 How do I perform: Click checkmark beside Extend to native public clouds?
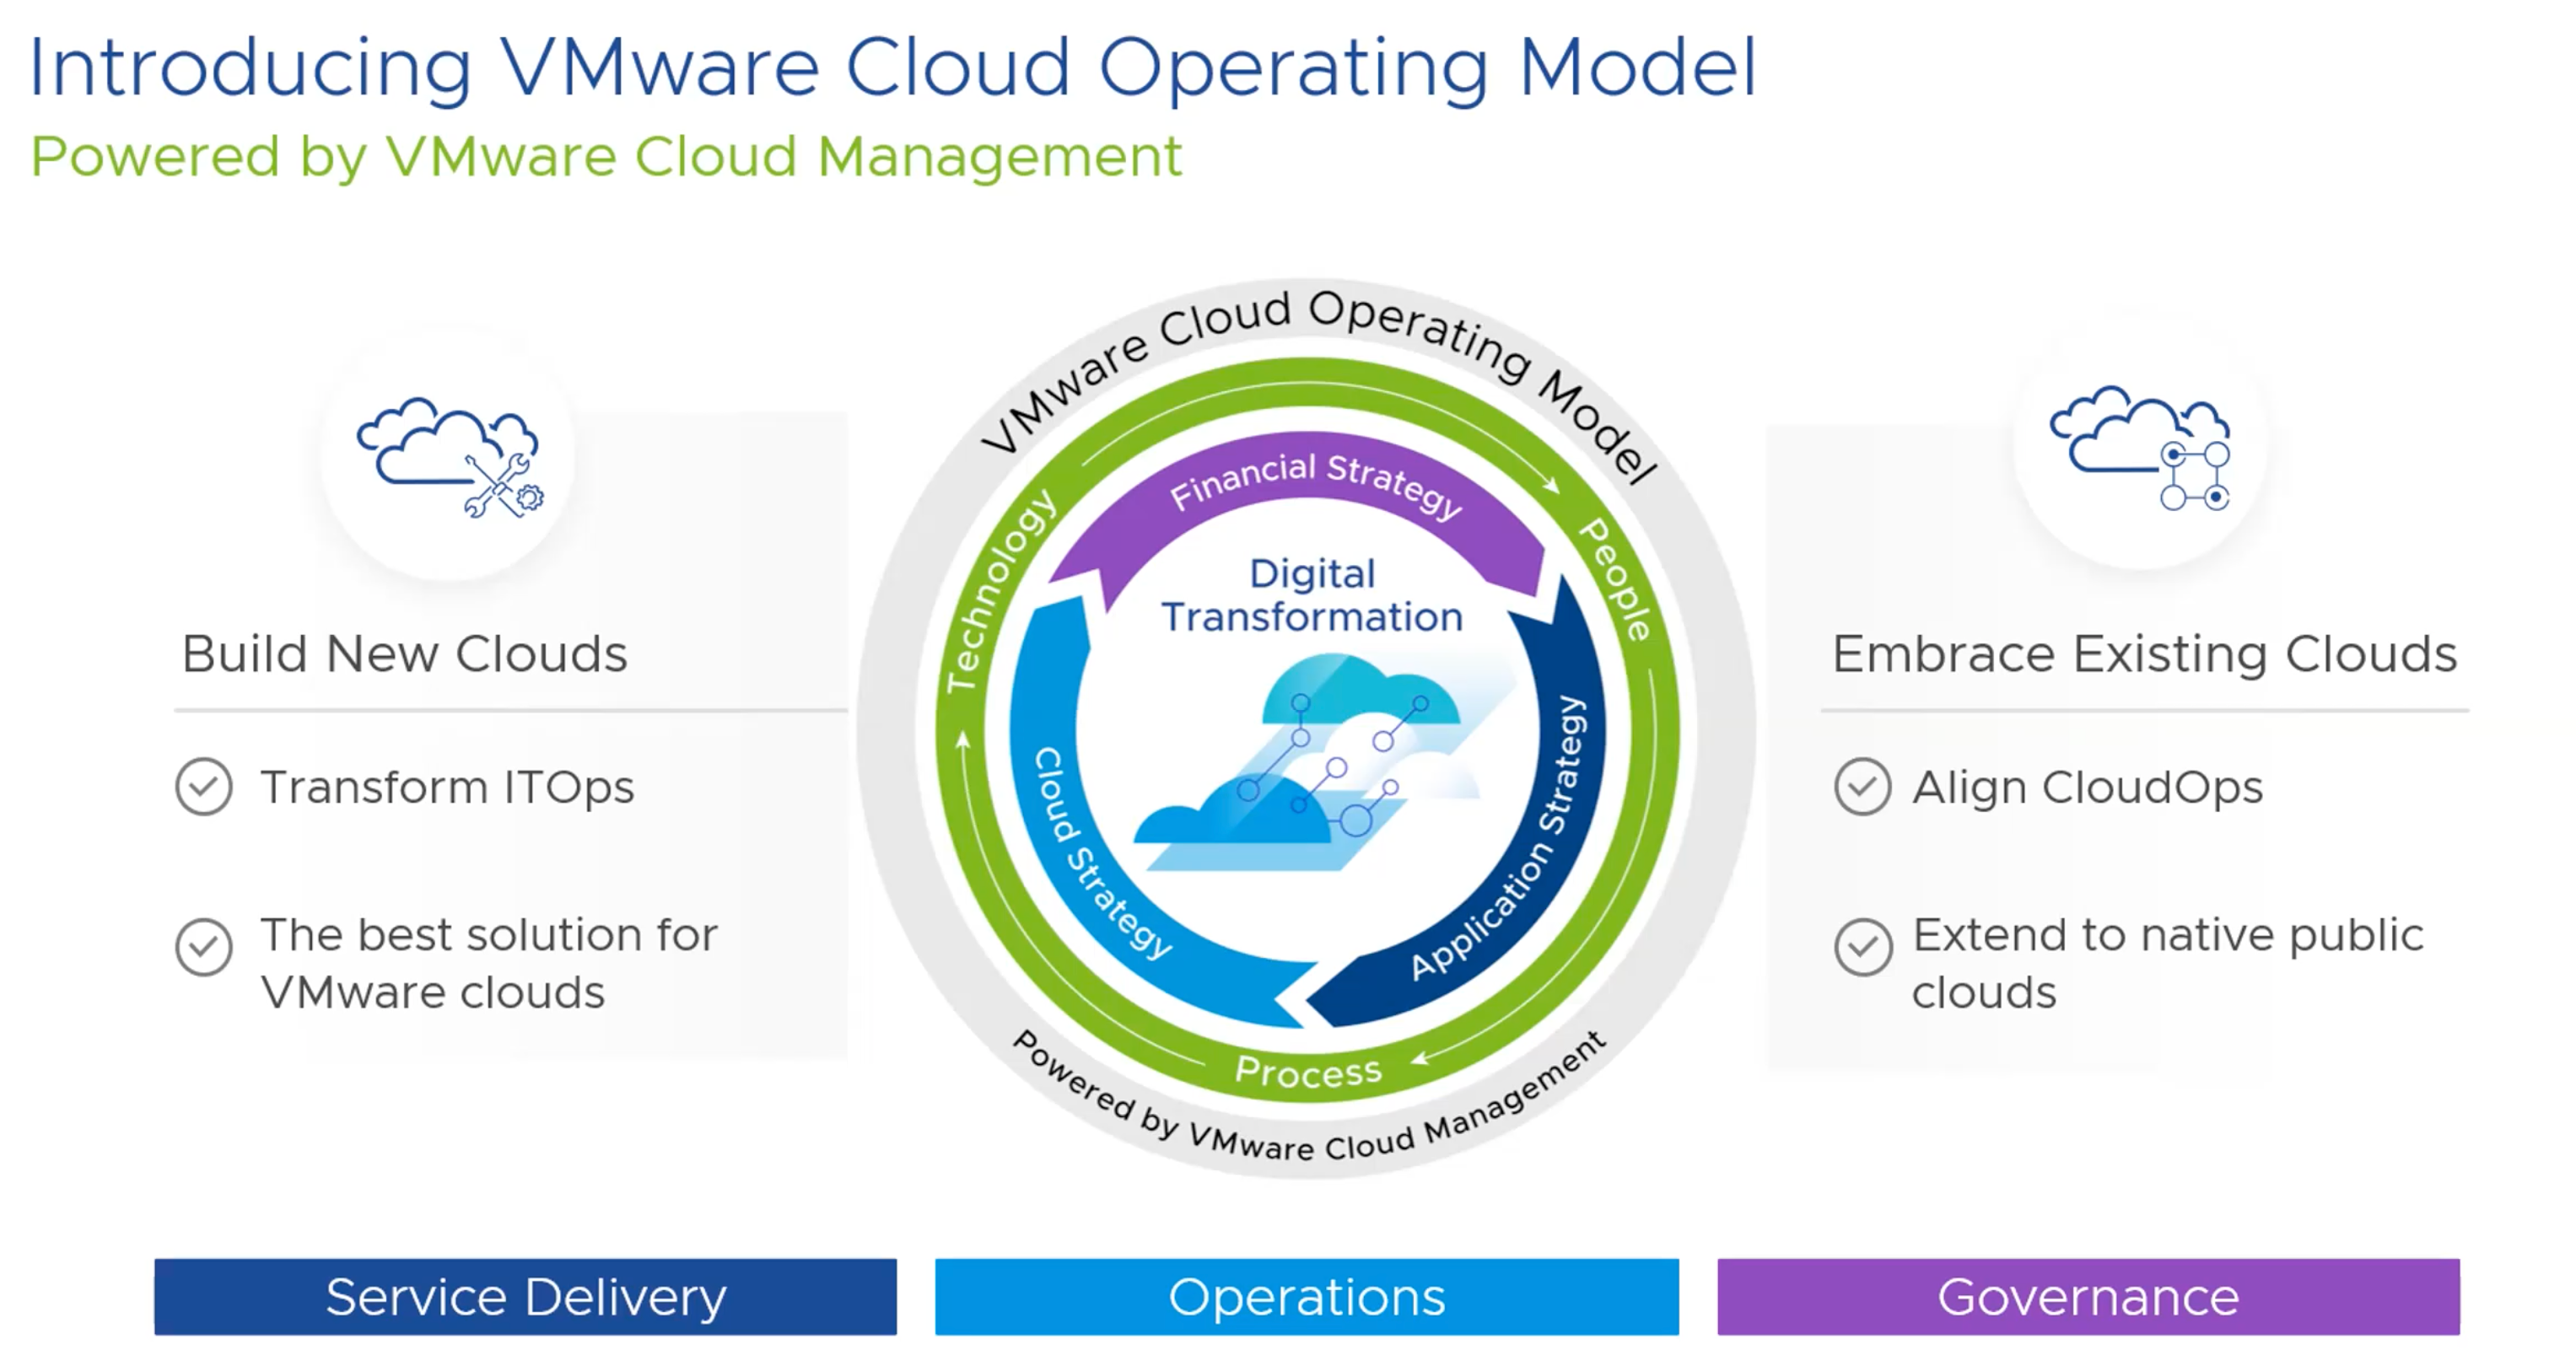1863,947
